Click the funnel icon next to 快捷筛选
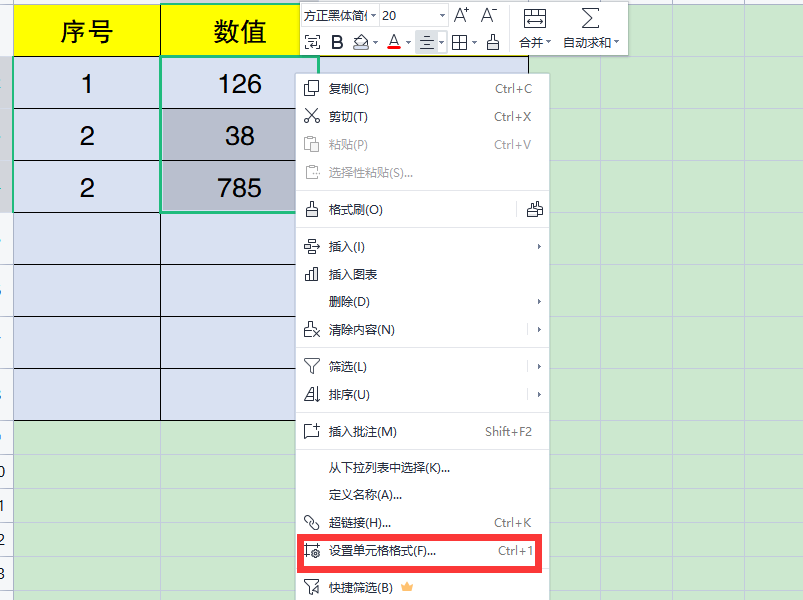 (x=311, y=587)
